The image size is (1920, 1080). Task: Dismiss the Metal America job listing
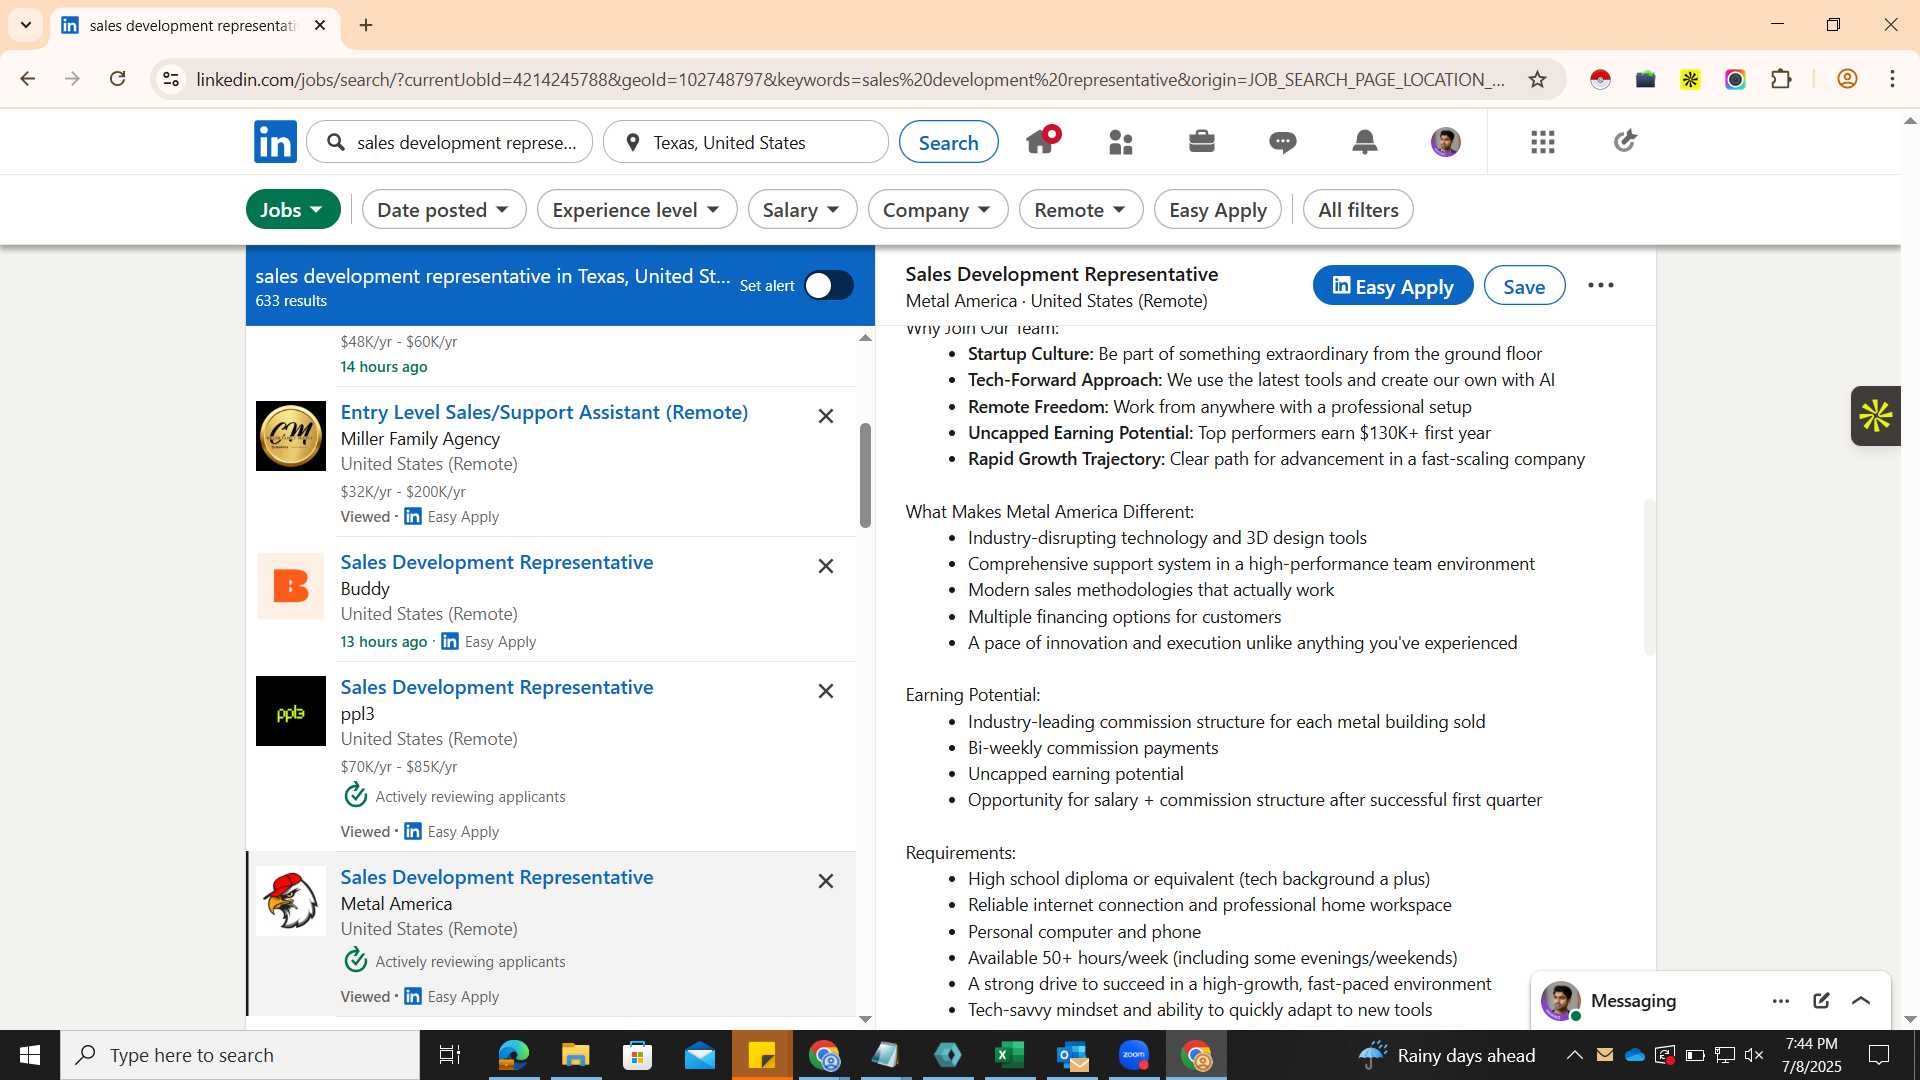(x=826, y=881)
